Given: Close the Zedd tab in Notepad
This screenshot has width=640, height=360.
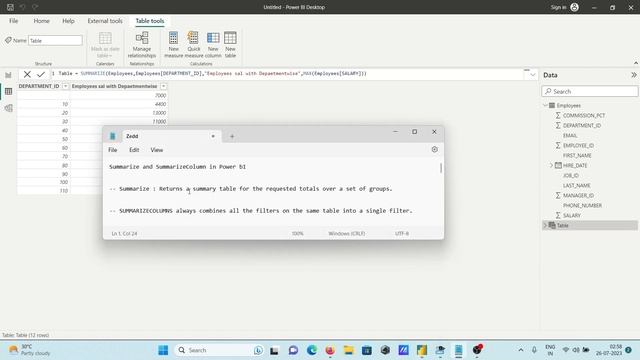Looking at the screenshot, I should 213,136.
